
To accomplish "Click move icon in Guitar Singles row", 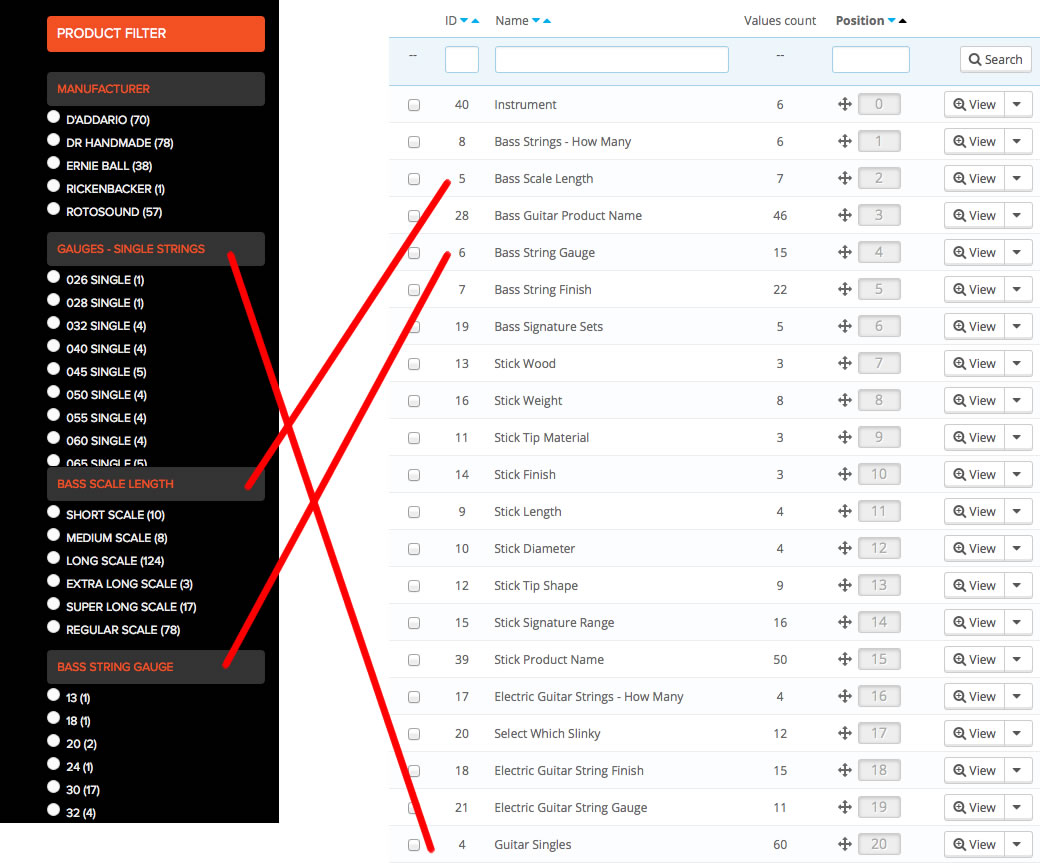I will tap(845, 844).
